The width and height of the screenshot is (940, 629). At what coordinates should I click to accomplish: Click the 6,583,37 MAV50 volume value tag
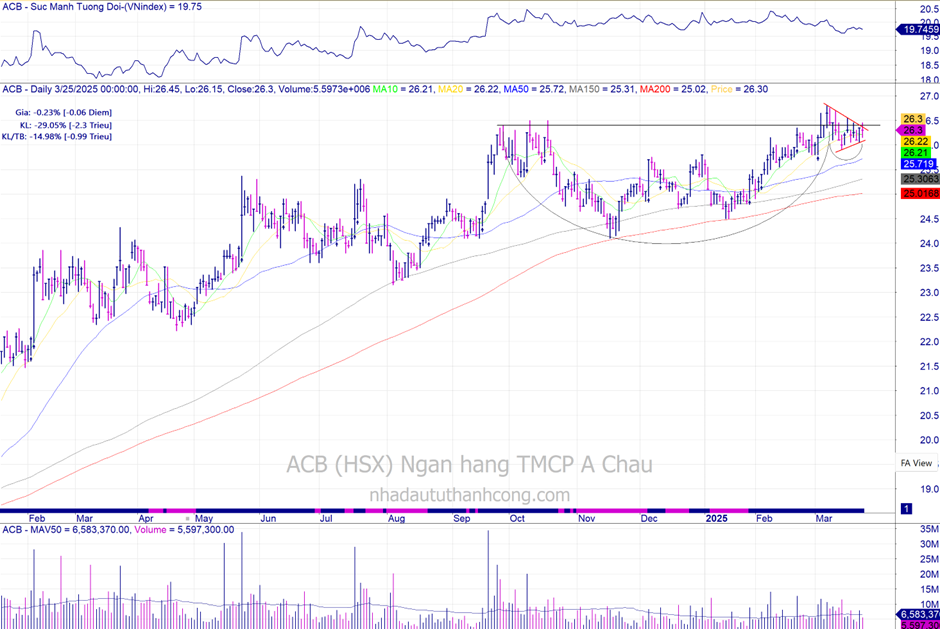[x=917, y=614]
